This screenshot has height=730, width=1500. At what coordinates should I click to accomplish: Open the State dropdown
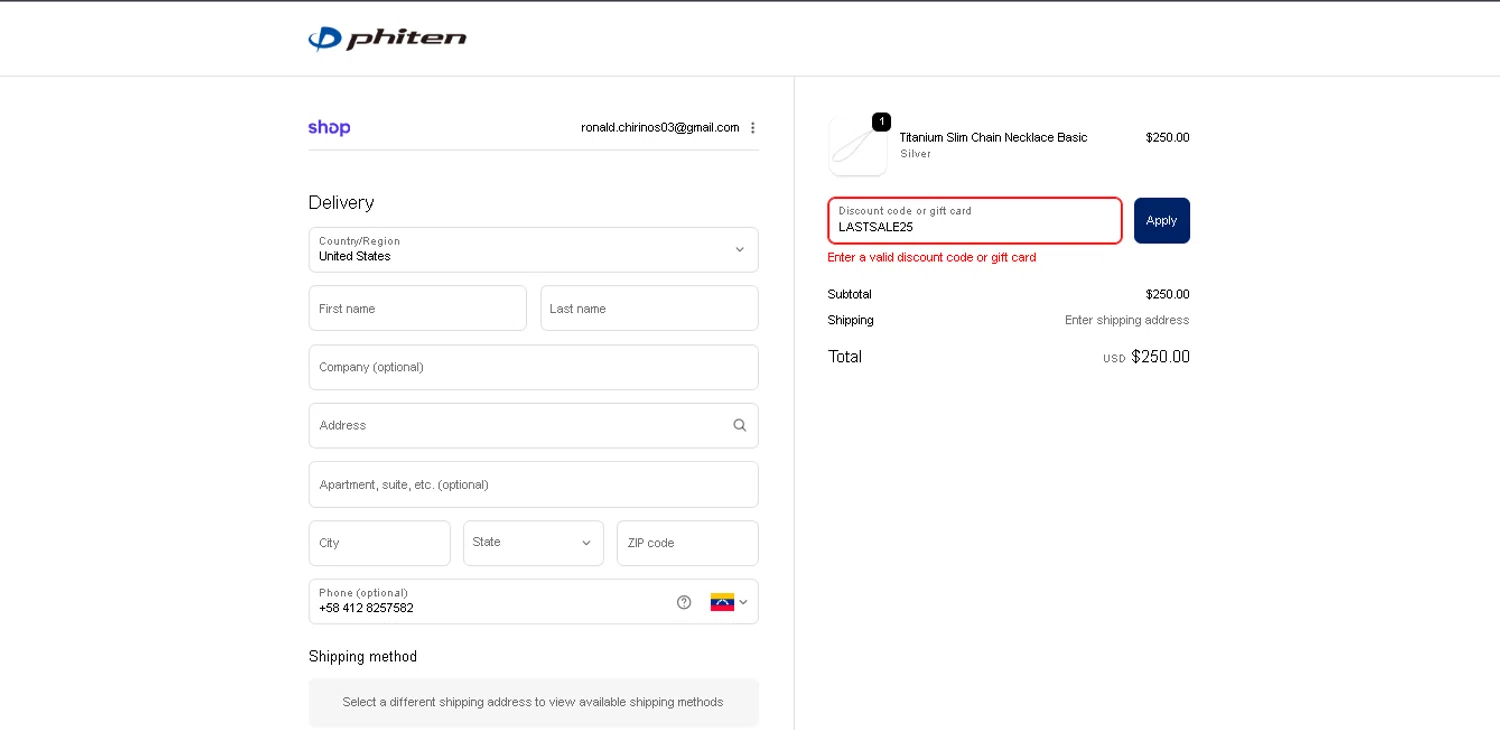[x=533, y=543]
